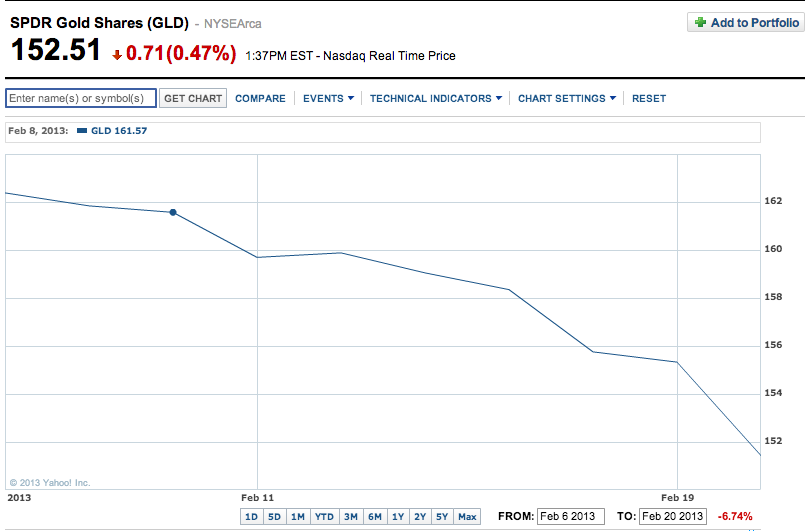This screenshot has height=531, width=809.
Task: Click the Feb 8, 2013 date legend
Action: pyautogui.click(x=38, y=131)
